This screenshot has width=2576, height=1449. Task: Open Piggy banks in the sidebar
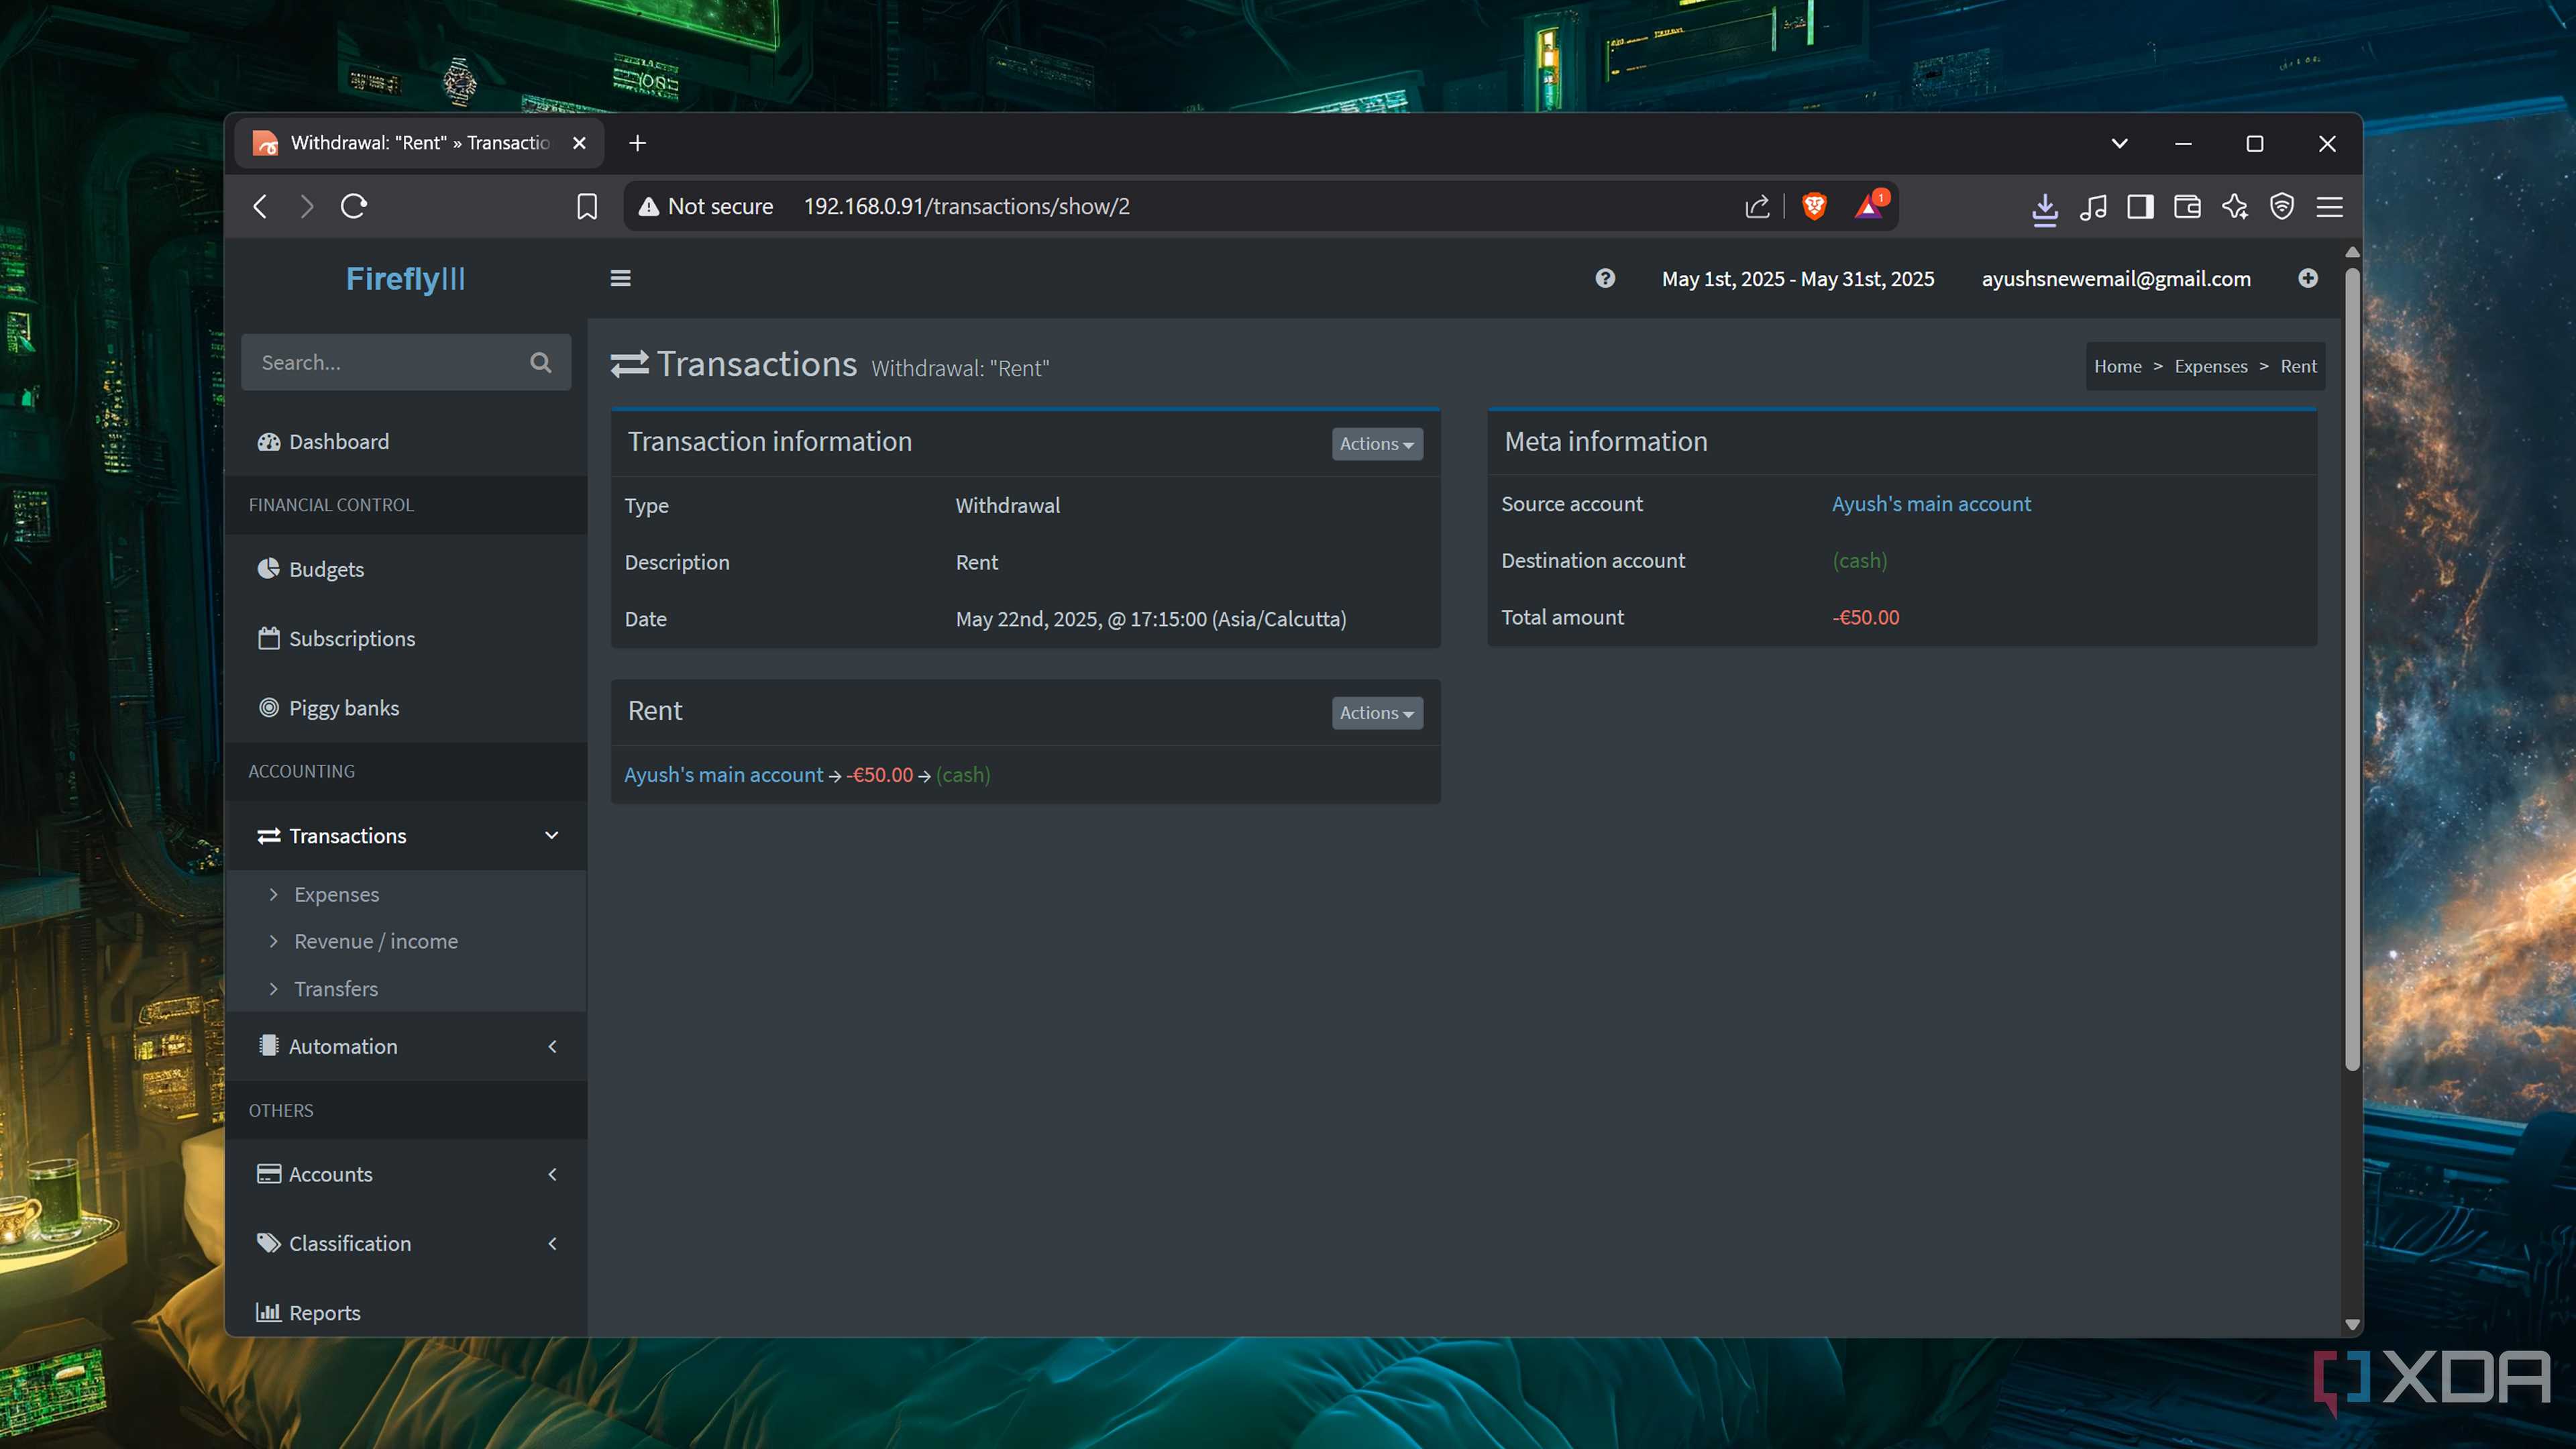pyautogui.click(x=406, y=707)
